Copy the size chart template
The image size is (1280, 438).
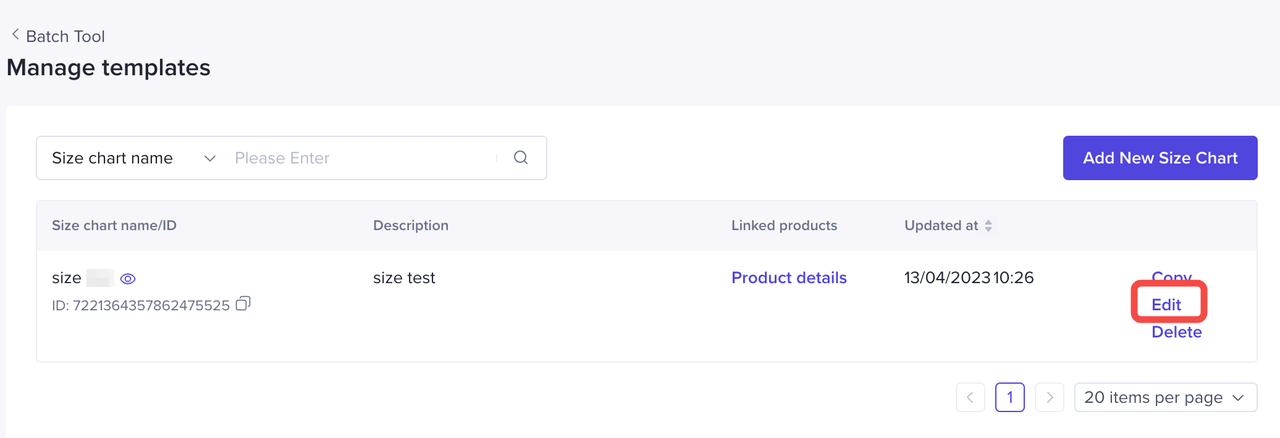coord(1171,277)
